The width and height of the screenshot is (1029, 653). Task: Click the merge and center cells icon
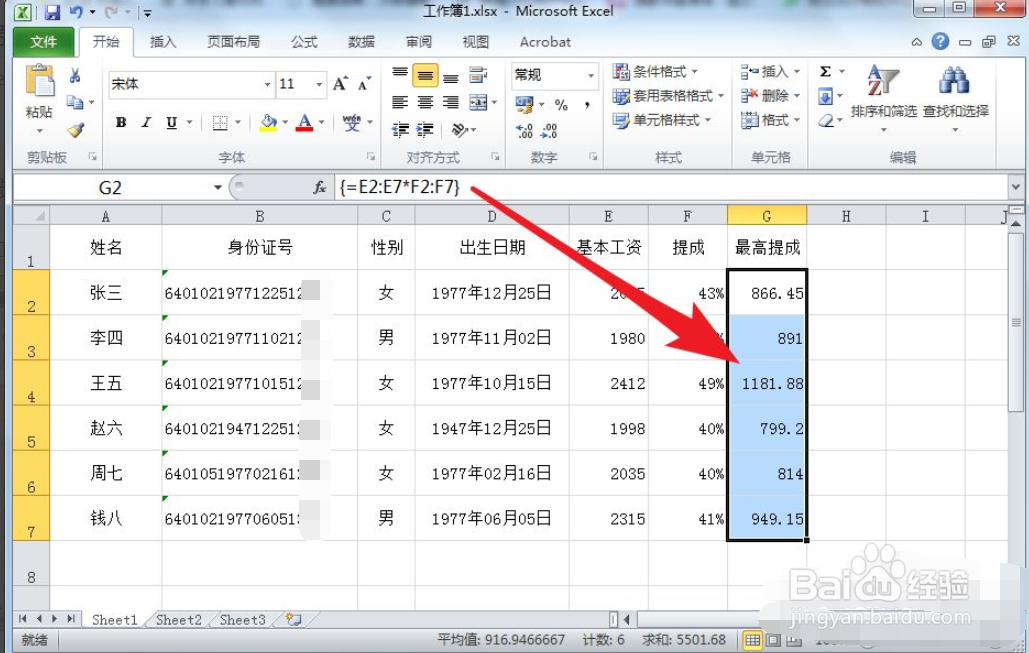478,100
